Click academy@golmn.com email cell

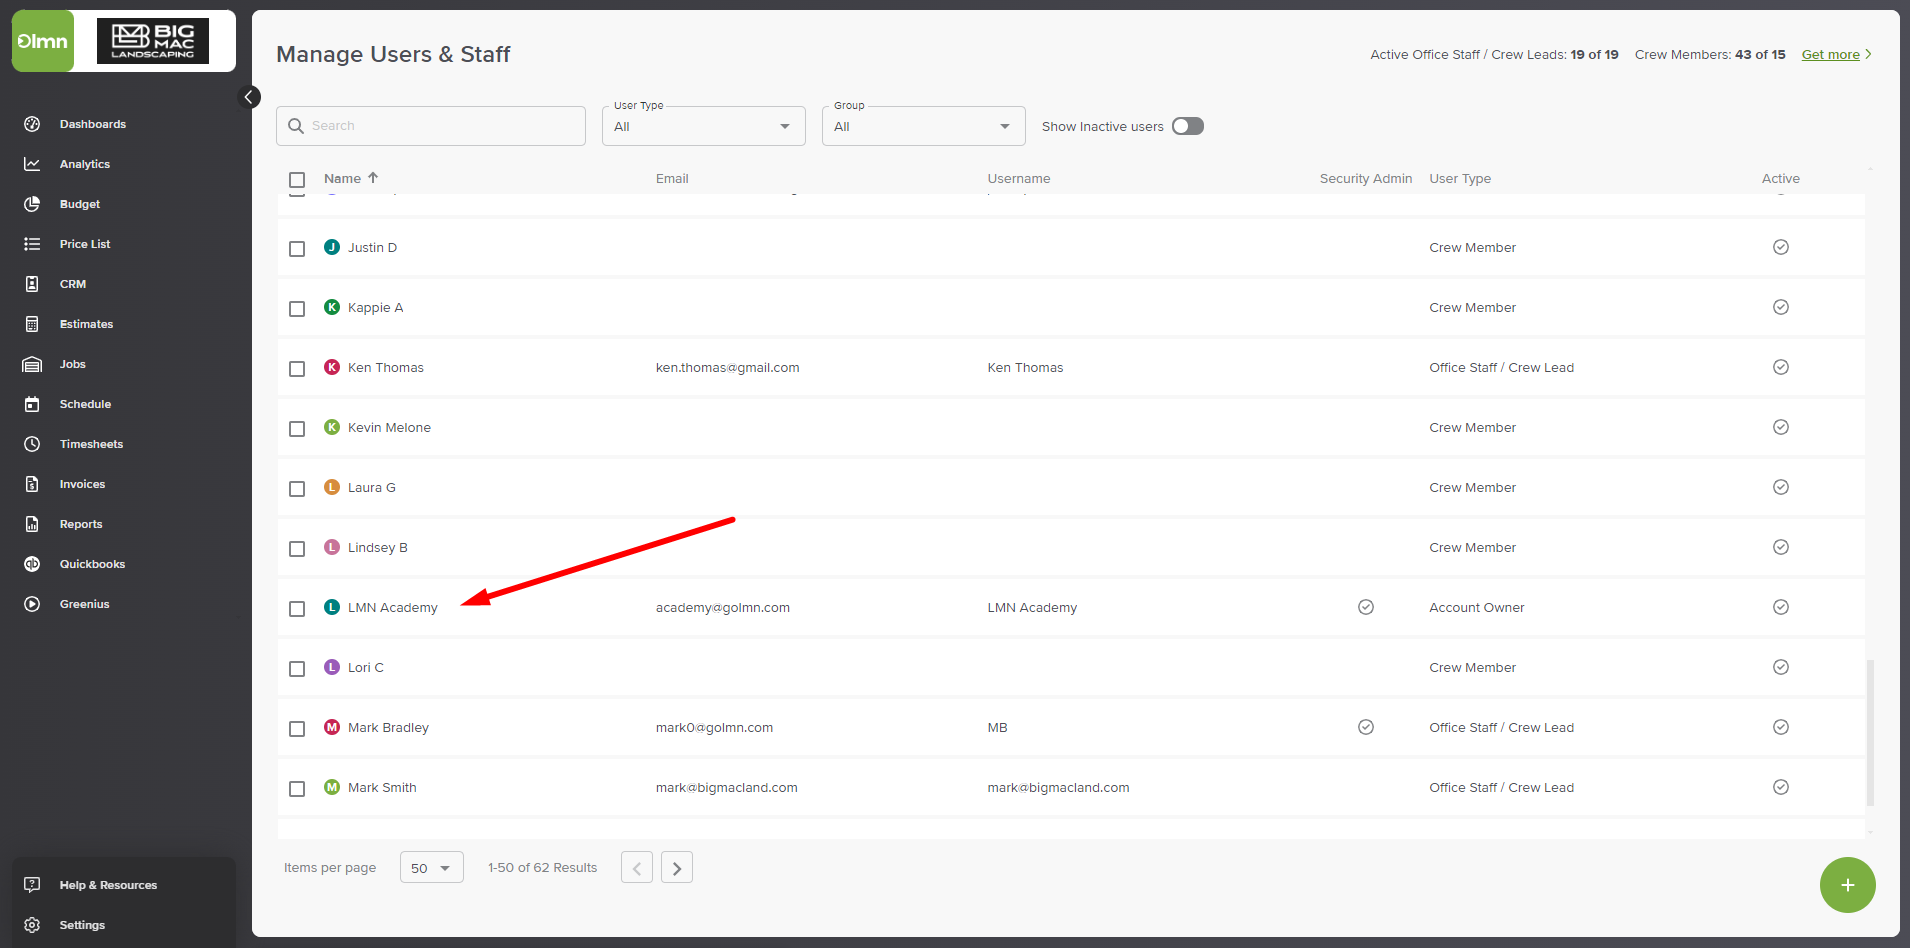(x=723, y=607)
